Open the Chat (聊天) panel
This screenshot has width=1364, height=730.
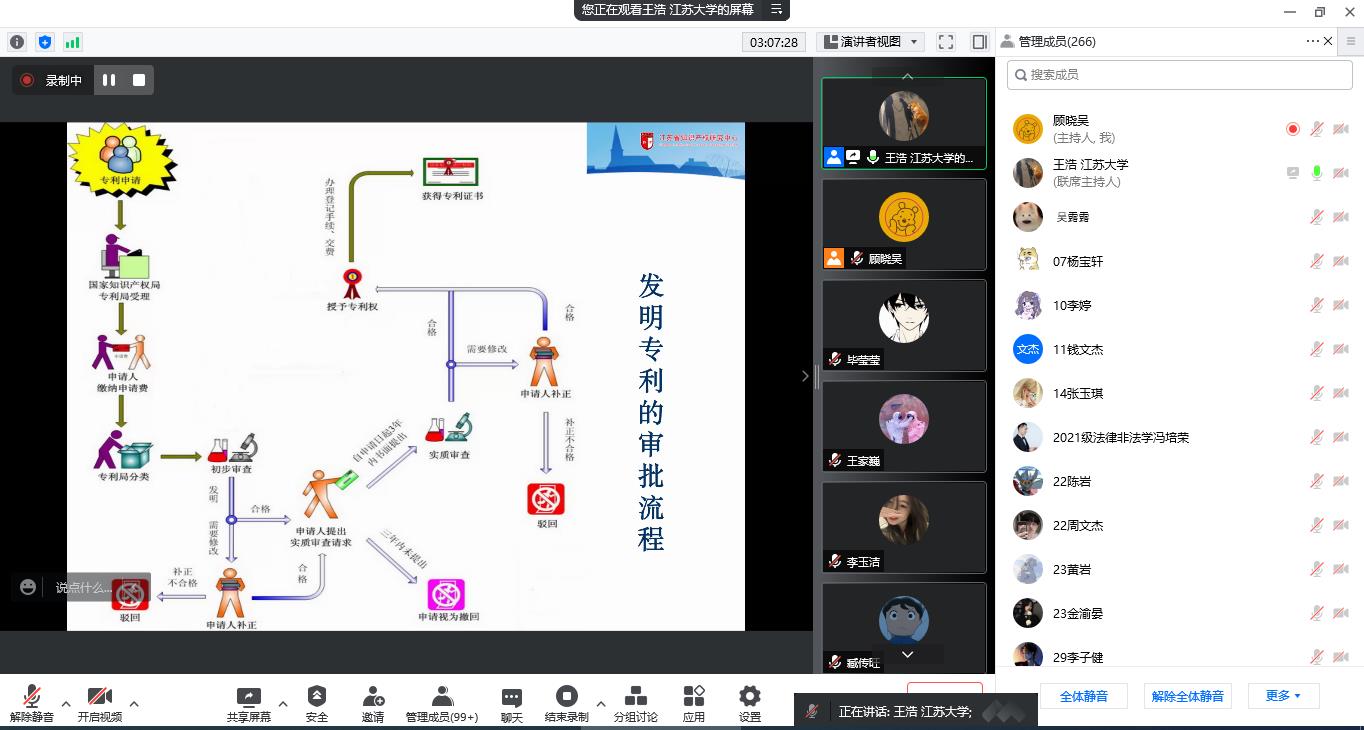(511, 697)
